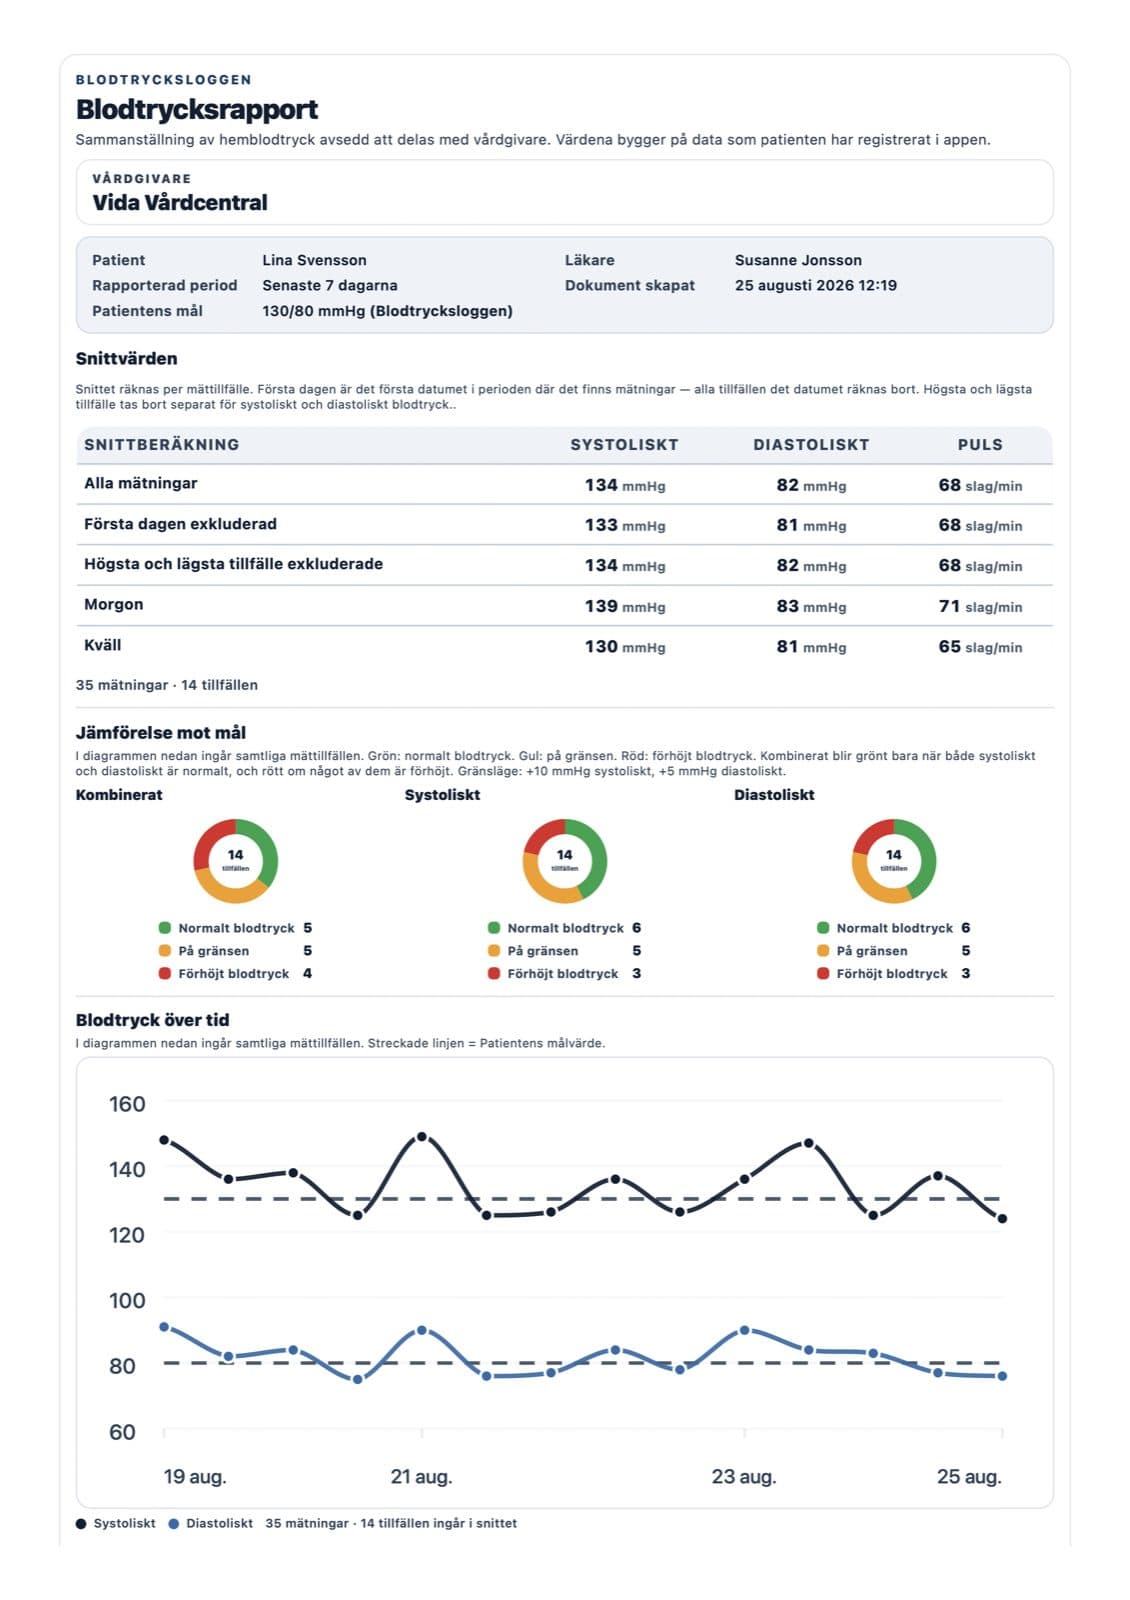Select På gränsen legend entry under Systoliskt chart
The height and width of the screenshot is (1600, 1130).
564,951
